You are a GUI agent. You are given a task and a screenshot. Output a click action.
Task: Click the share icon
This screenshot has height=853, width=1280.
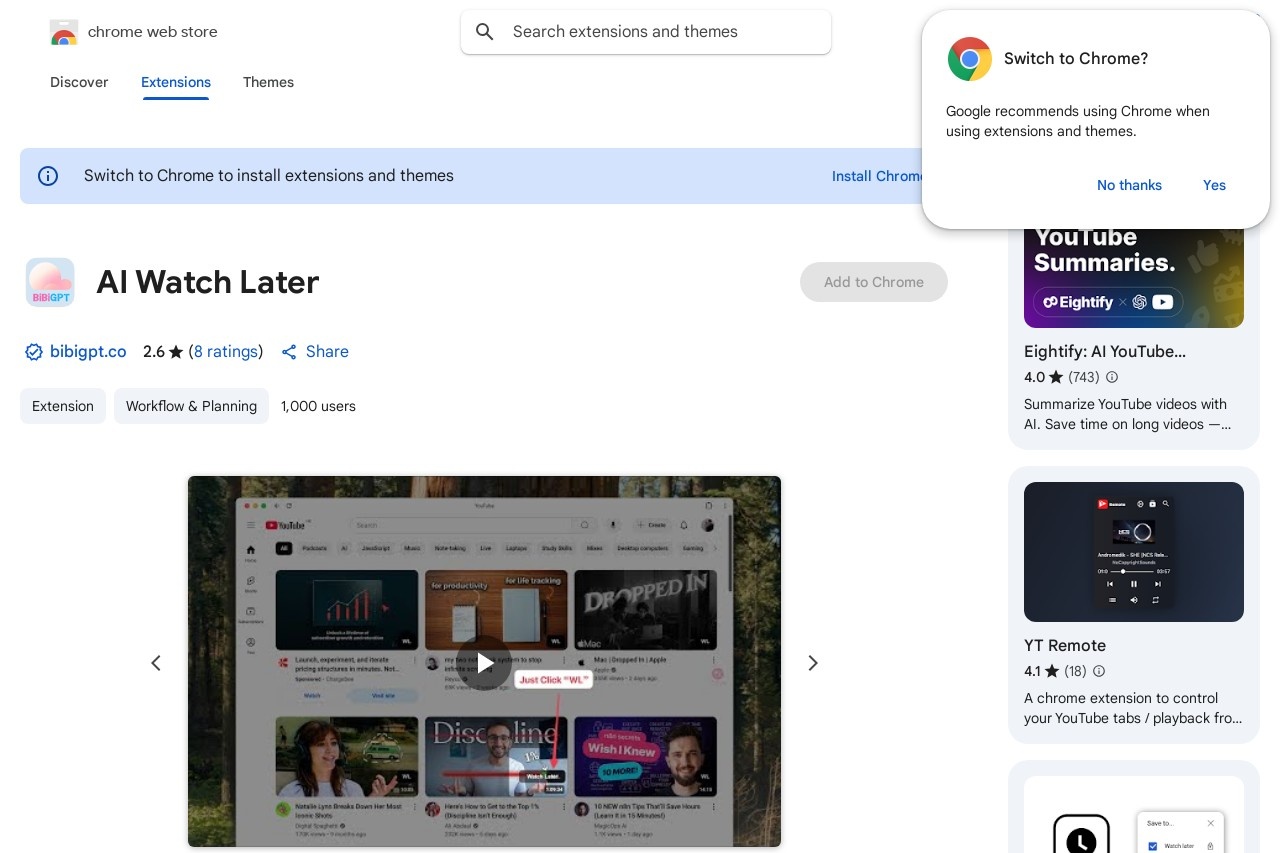point(289,352)
